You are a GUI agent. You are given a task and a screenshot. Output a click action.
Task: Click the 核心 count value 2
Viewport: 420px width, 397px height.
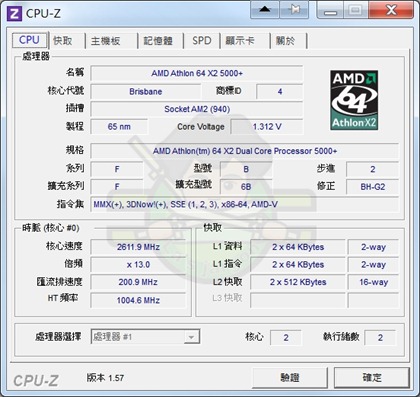click(286, 338)
